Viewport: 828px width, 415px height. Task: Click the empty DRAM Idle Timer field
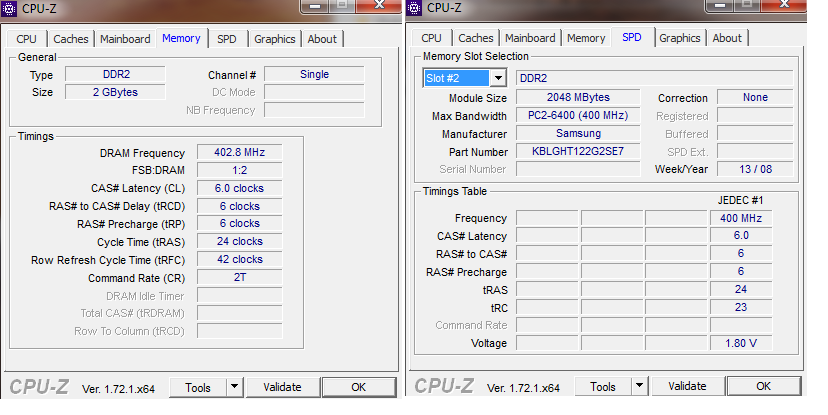pyautogui.click(x=240, y=296)
